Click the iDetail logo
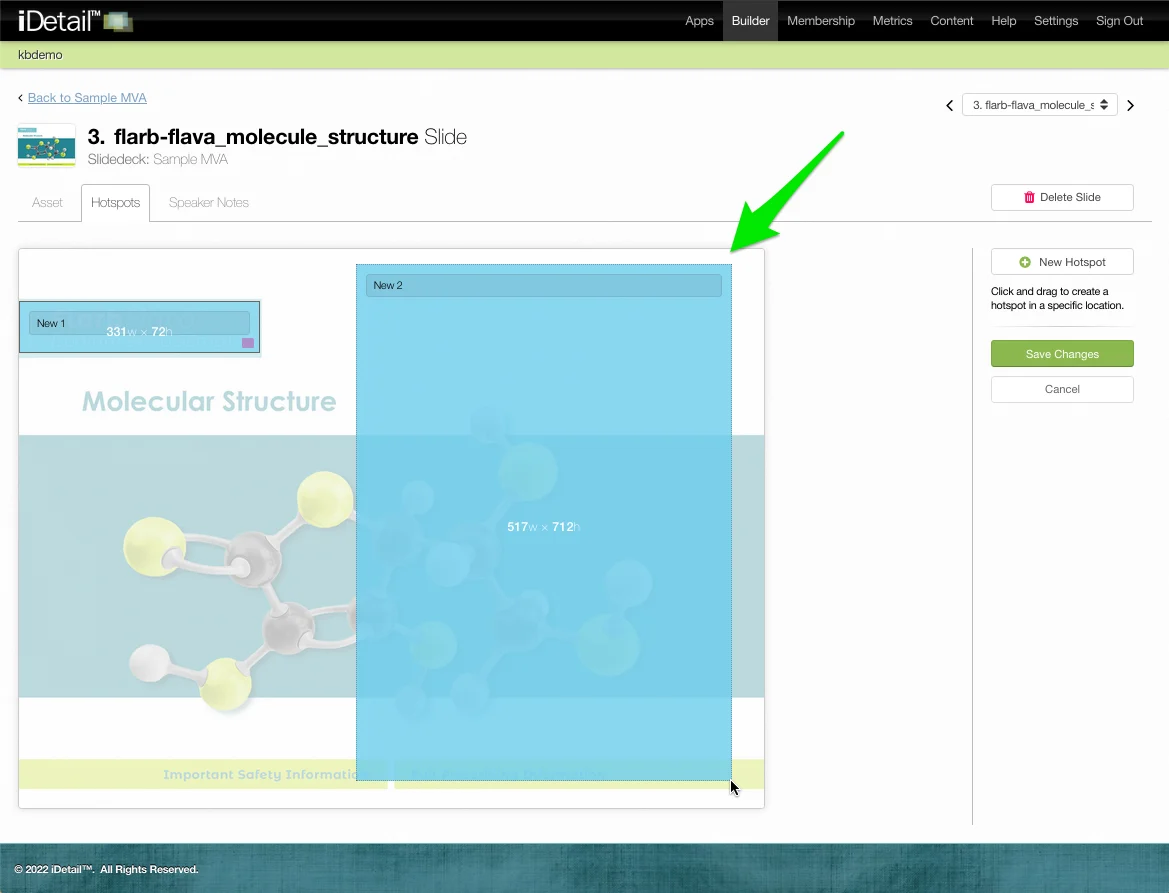 tap(75, 20)
